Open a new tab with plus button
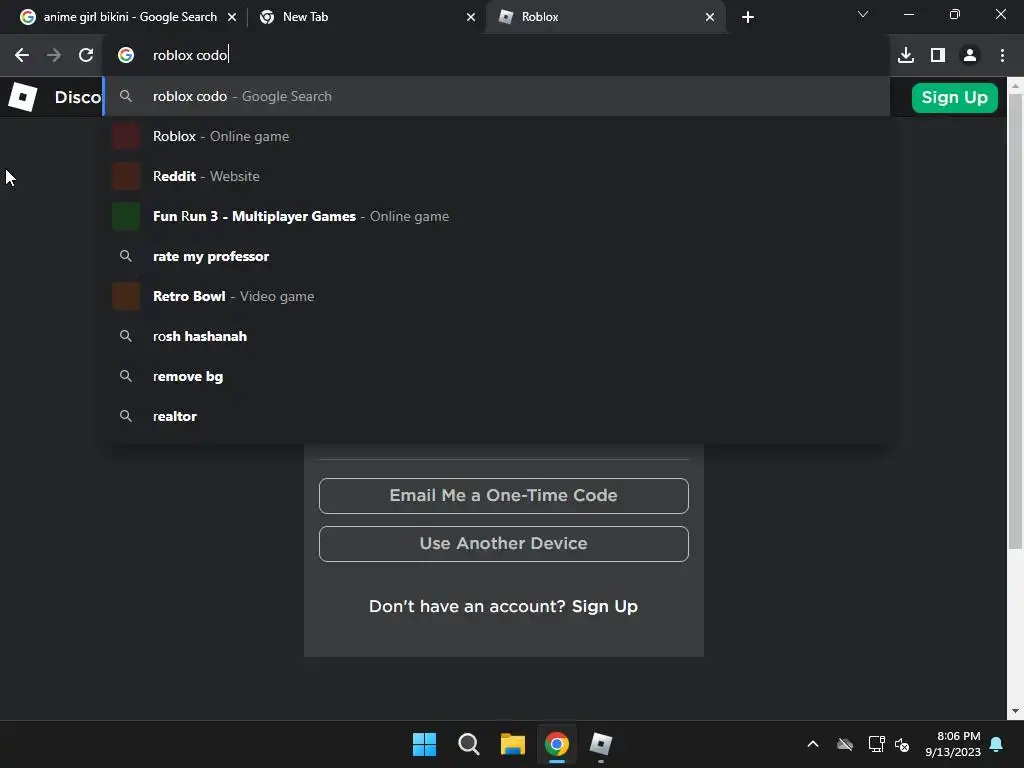Screen dimensions: 1024x768 click(x=748, y=17)
